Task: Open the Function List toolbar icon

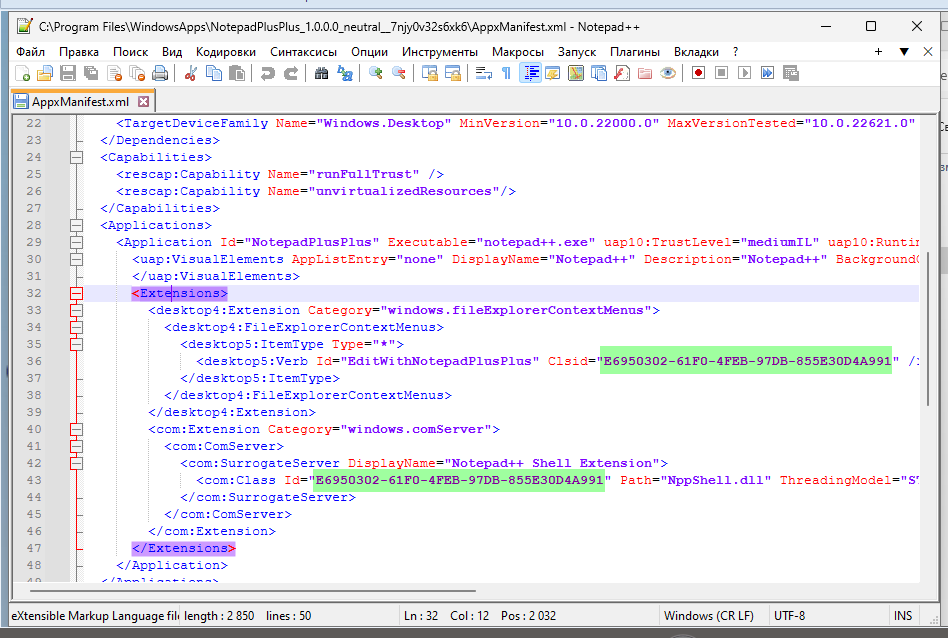Action: [622, 74]
